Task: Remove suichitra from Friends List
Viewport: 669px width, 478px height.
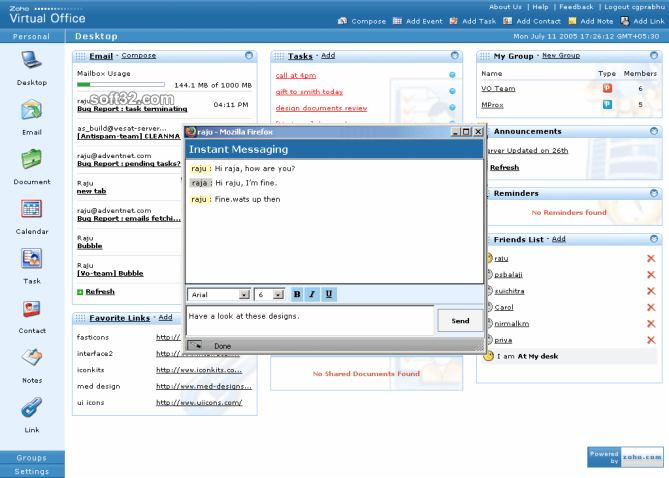Action: coord(651,291)
